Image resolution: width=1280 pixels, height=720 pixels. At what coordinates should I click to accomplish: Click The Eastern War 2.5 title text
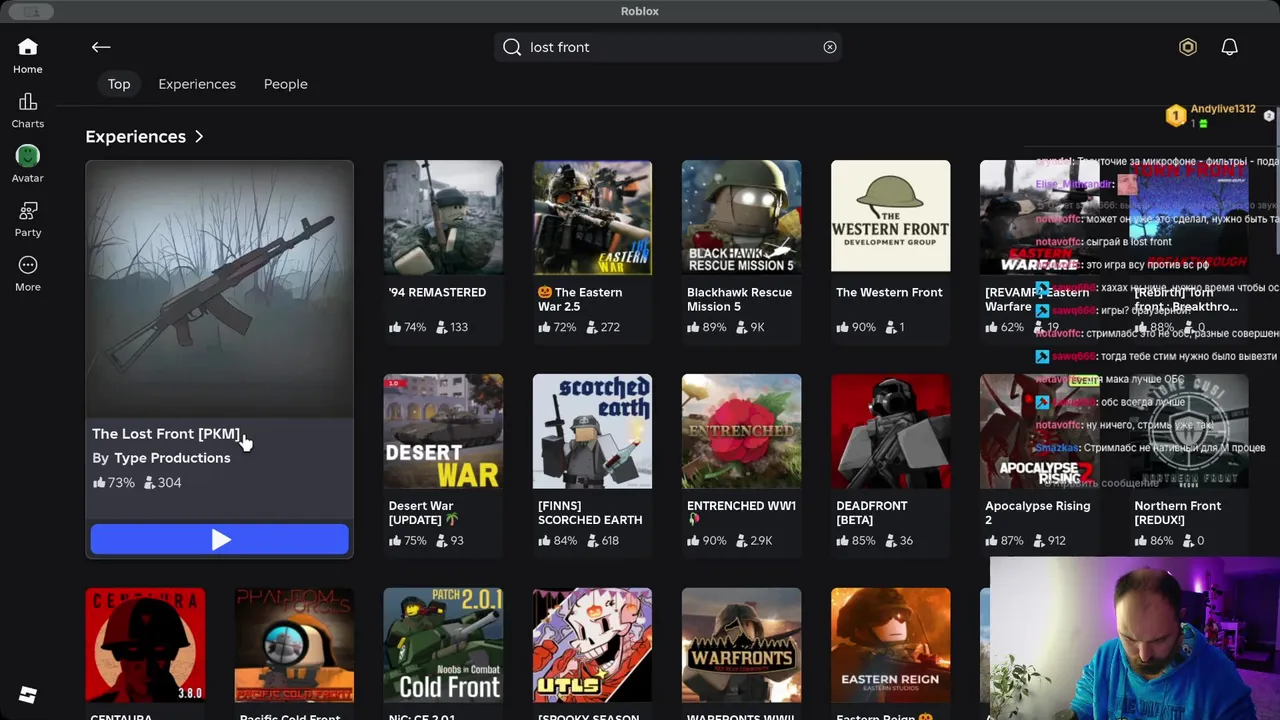coord(580,300)
